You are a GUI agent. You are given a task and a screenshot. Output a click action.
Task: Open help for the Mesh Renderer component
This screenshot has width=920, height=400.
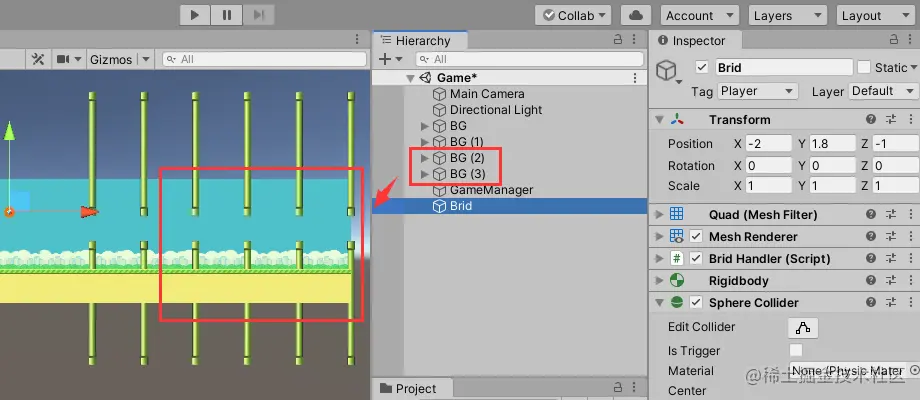(x=871, y=236)
